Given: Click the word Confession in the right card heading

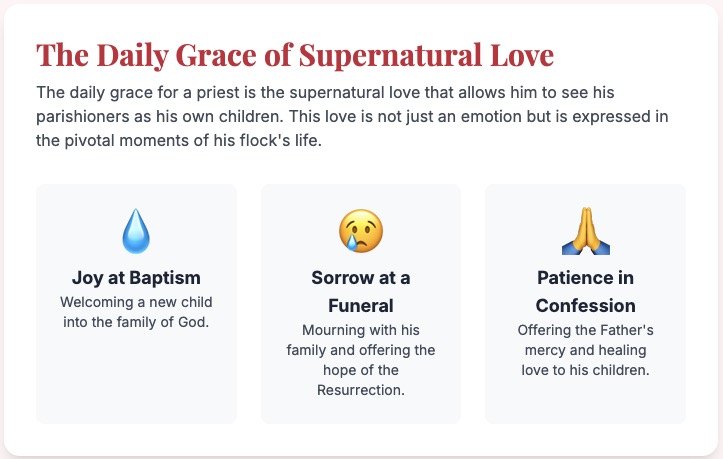Looking at the screenshot, I should (585, 305).
